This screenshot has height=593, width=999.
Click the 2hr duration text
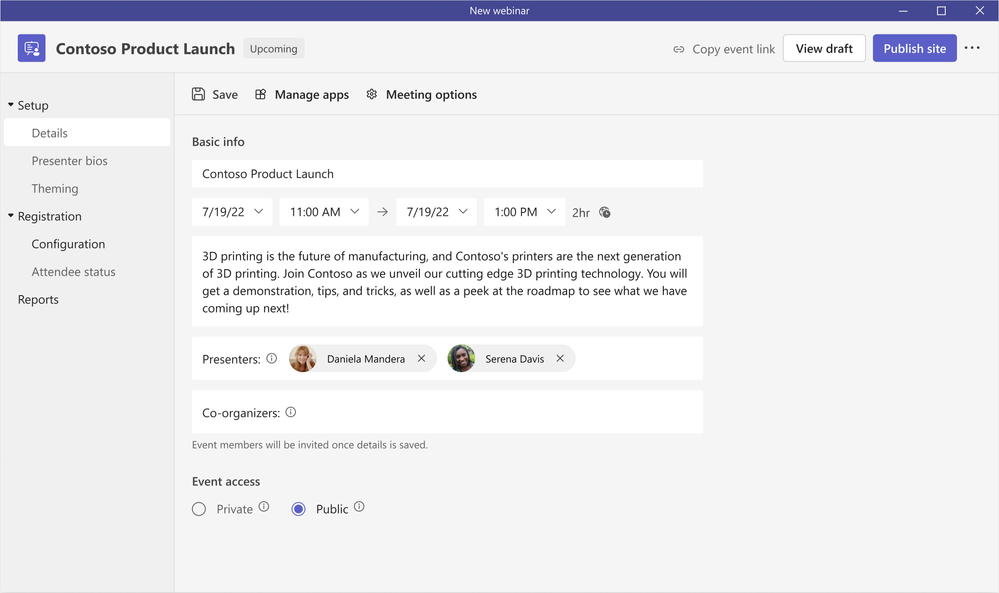pos(580,213)
